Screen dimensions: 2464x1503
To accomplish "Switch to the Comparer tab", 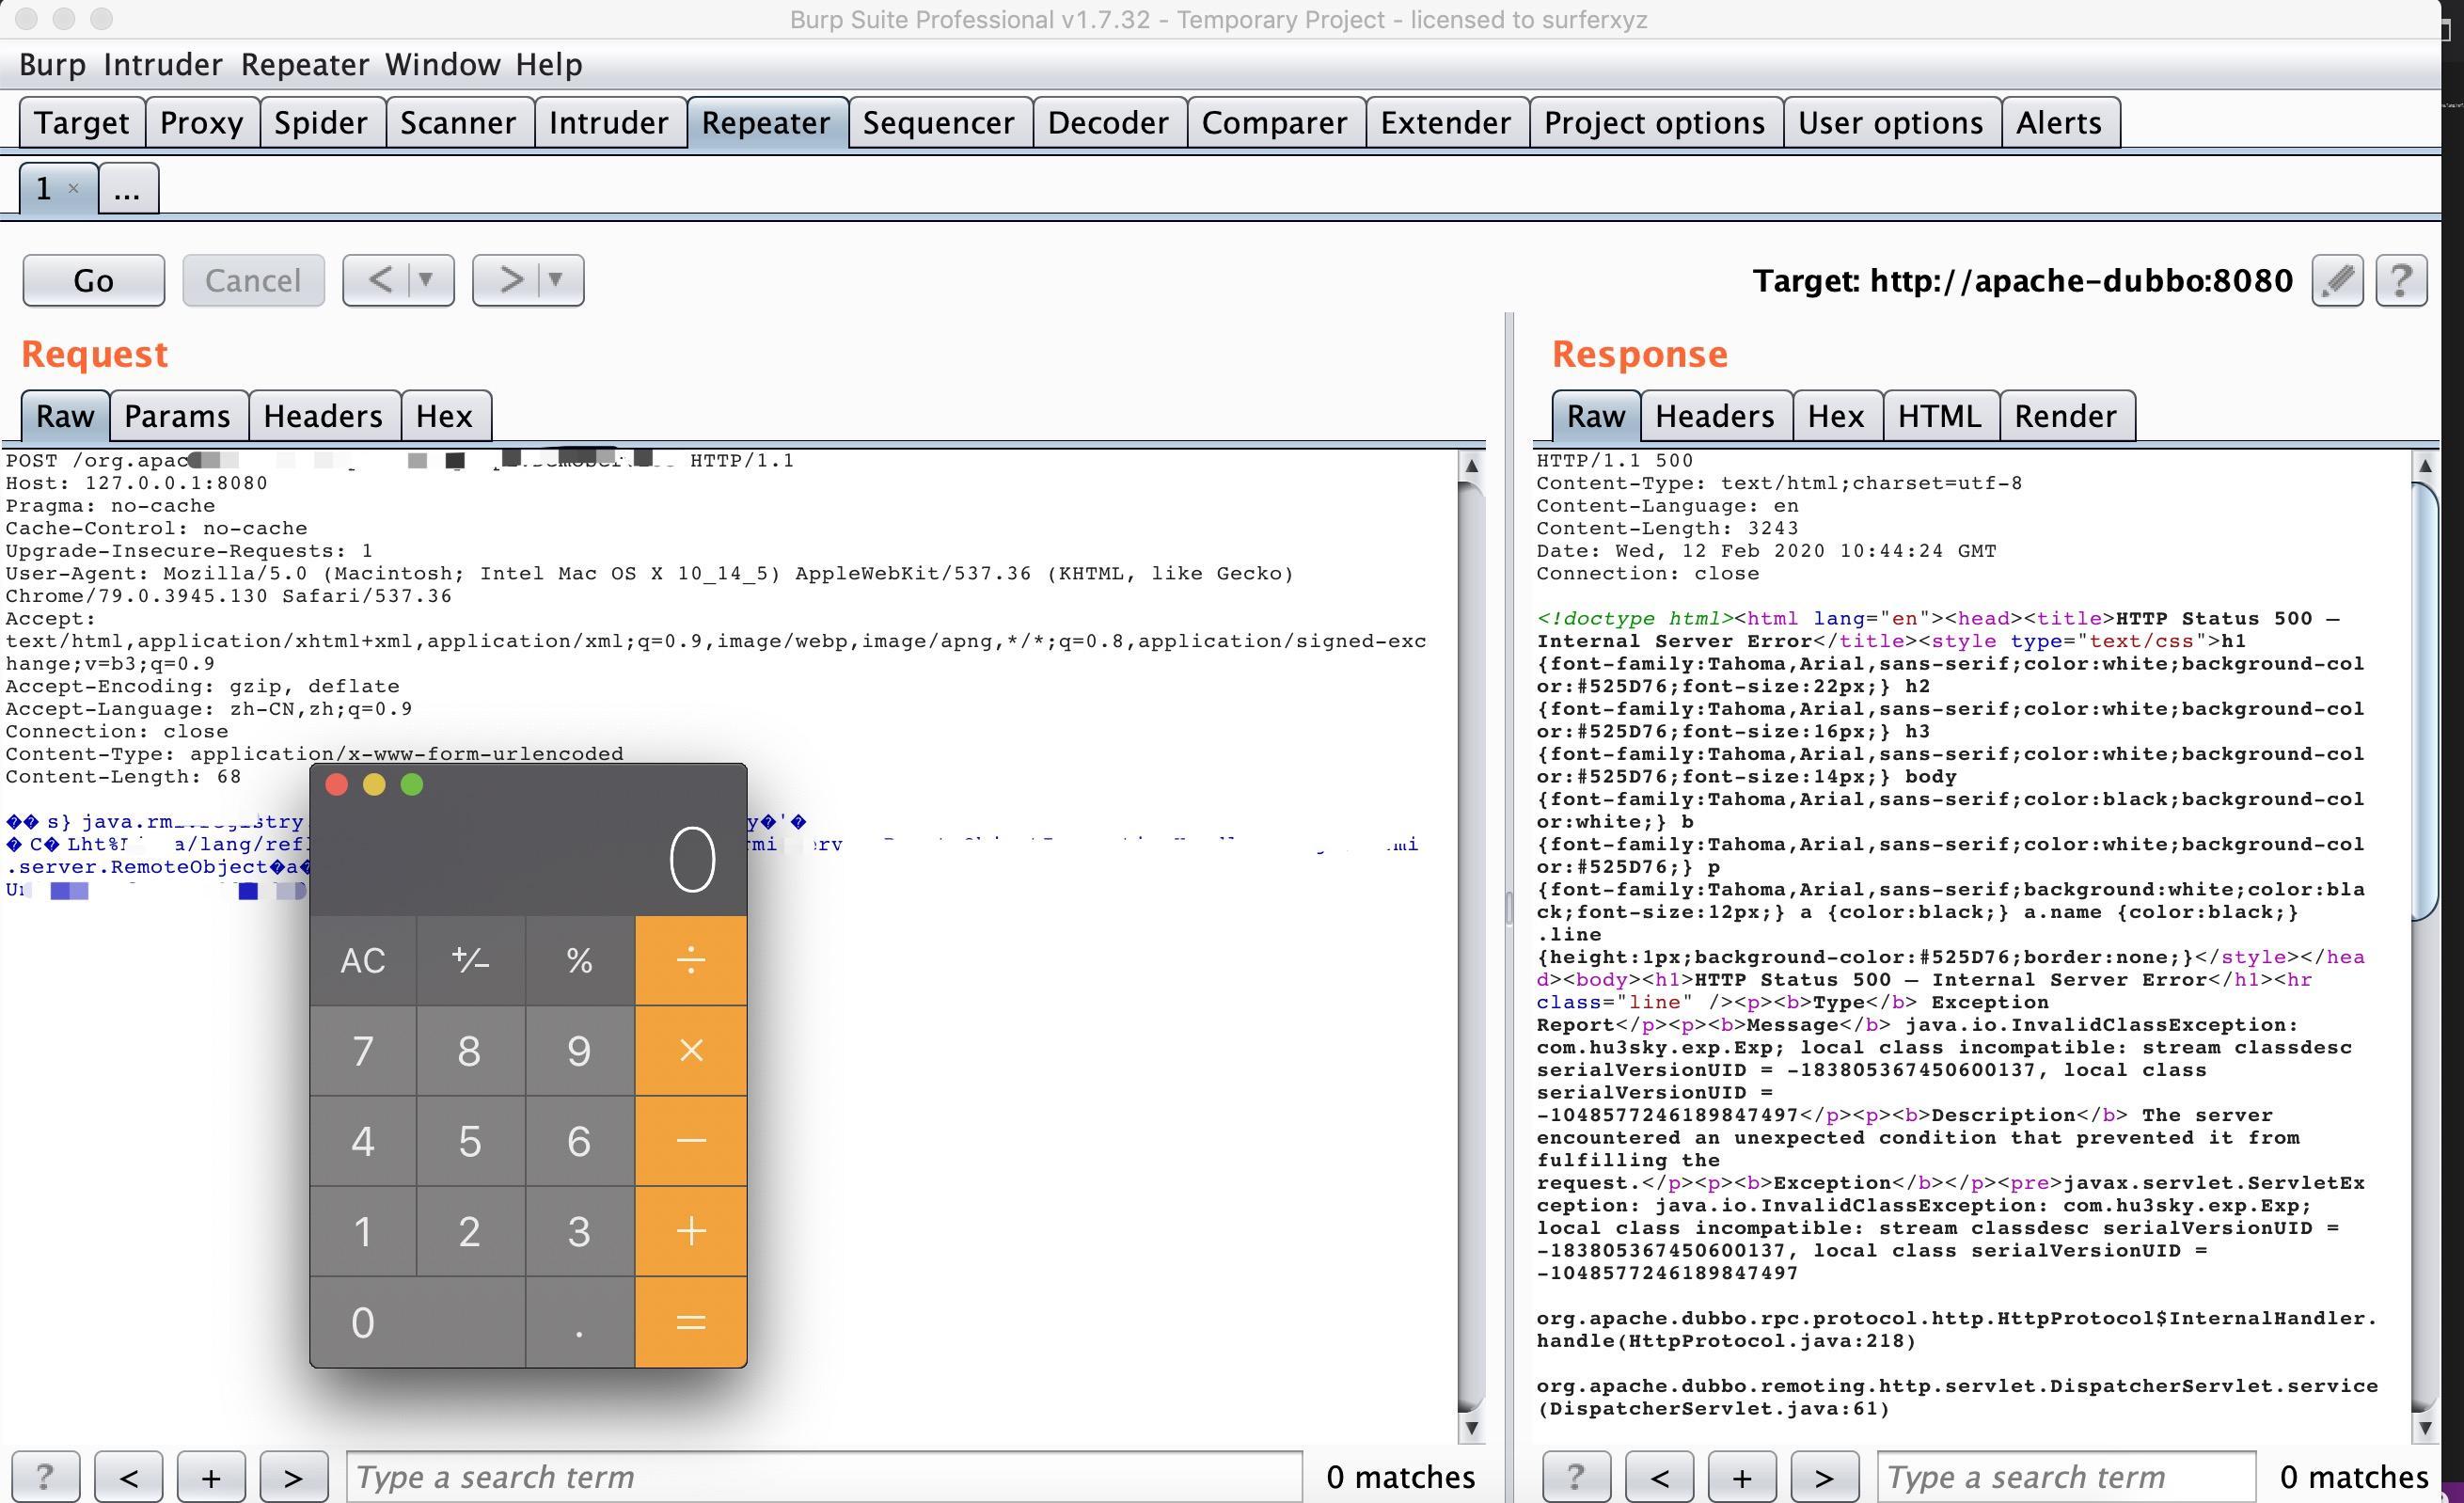I will (x=1275, y=123).
